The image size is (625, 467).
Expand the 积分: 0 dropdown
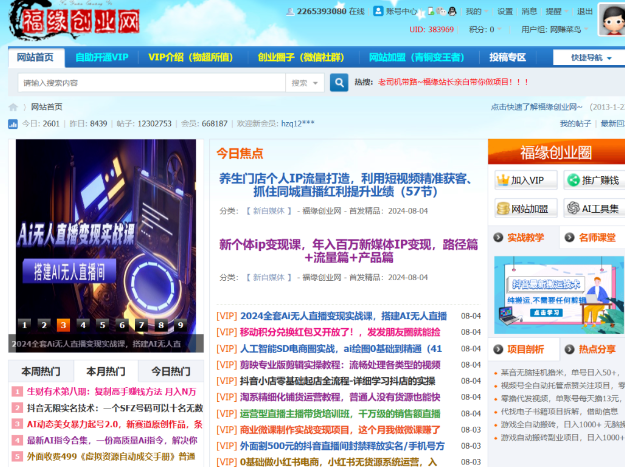[x=485, y=29]
